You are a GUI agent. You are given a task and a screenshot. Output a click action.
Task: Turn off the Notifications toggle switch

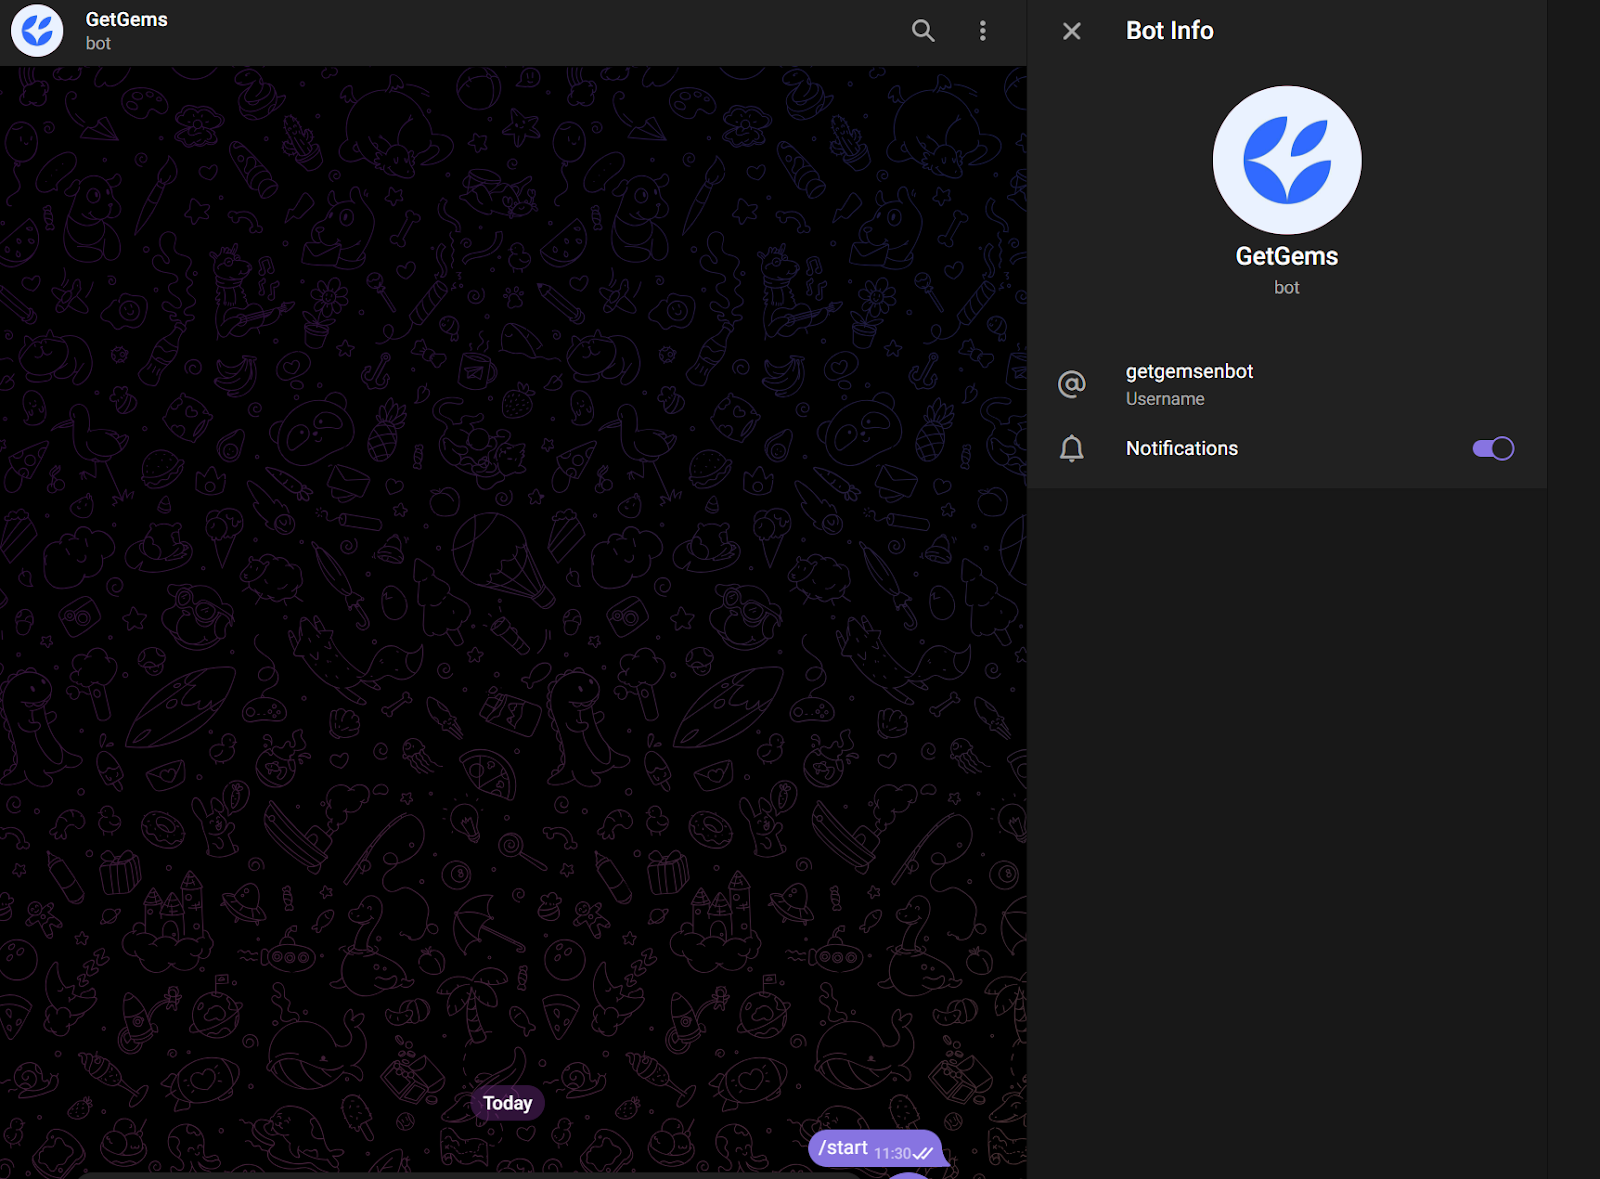pos(1493,449)
